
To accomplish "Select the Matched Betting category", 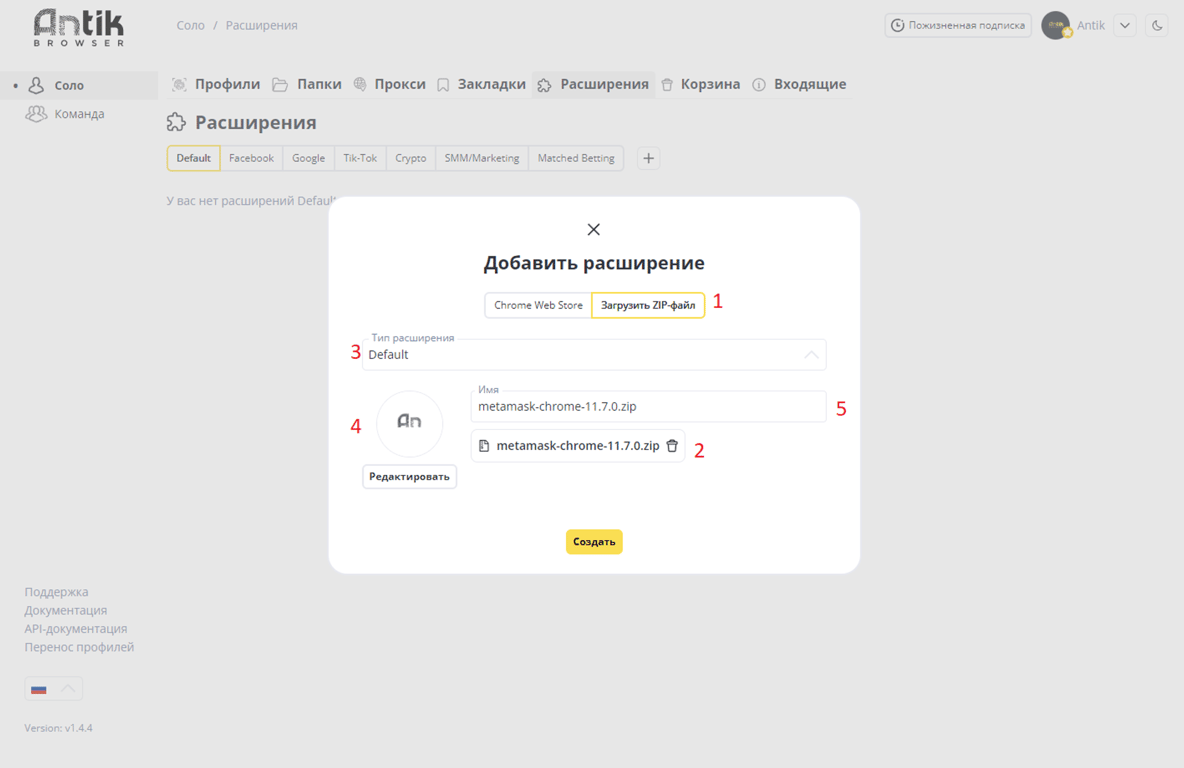I will (576, 159).
